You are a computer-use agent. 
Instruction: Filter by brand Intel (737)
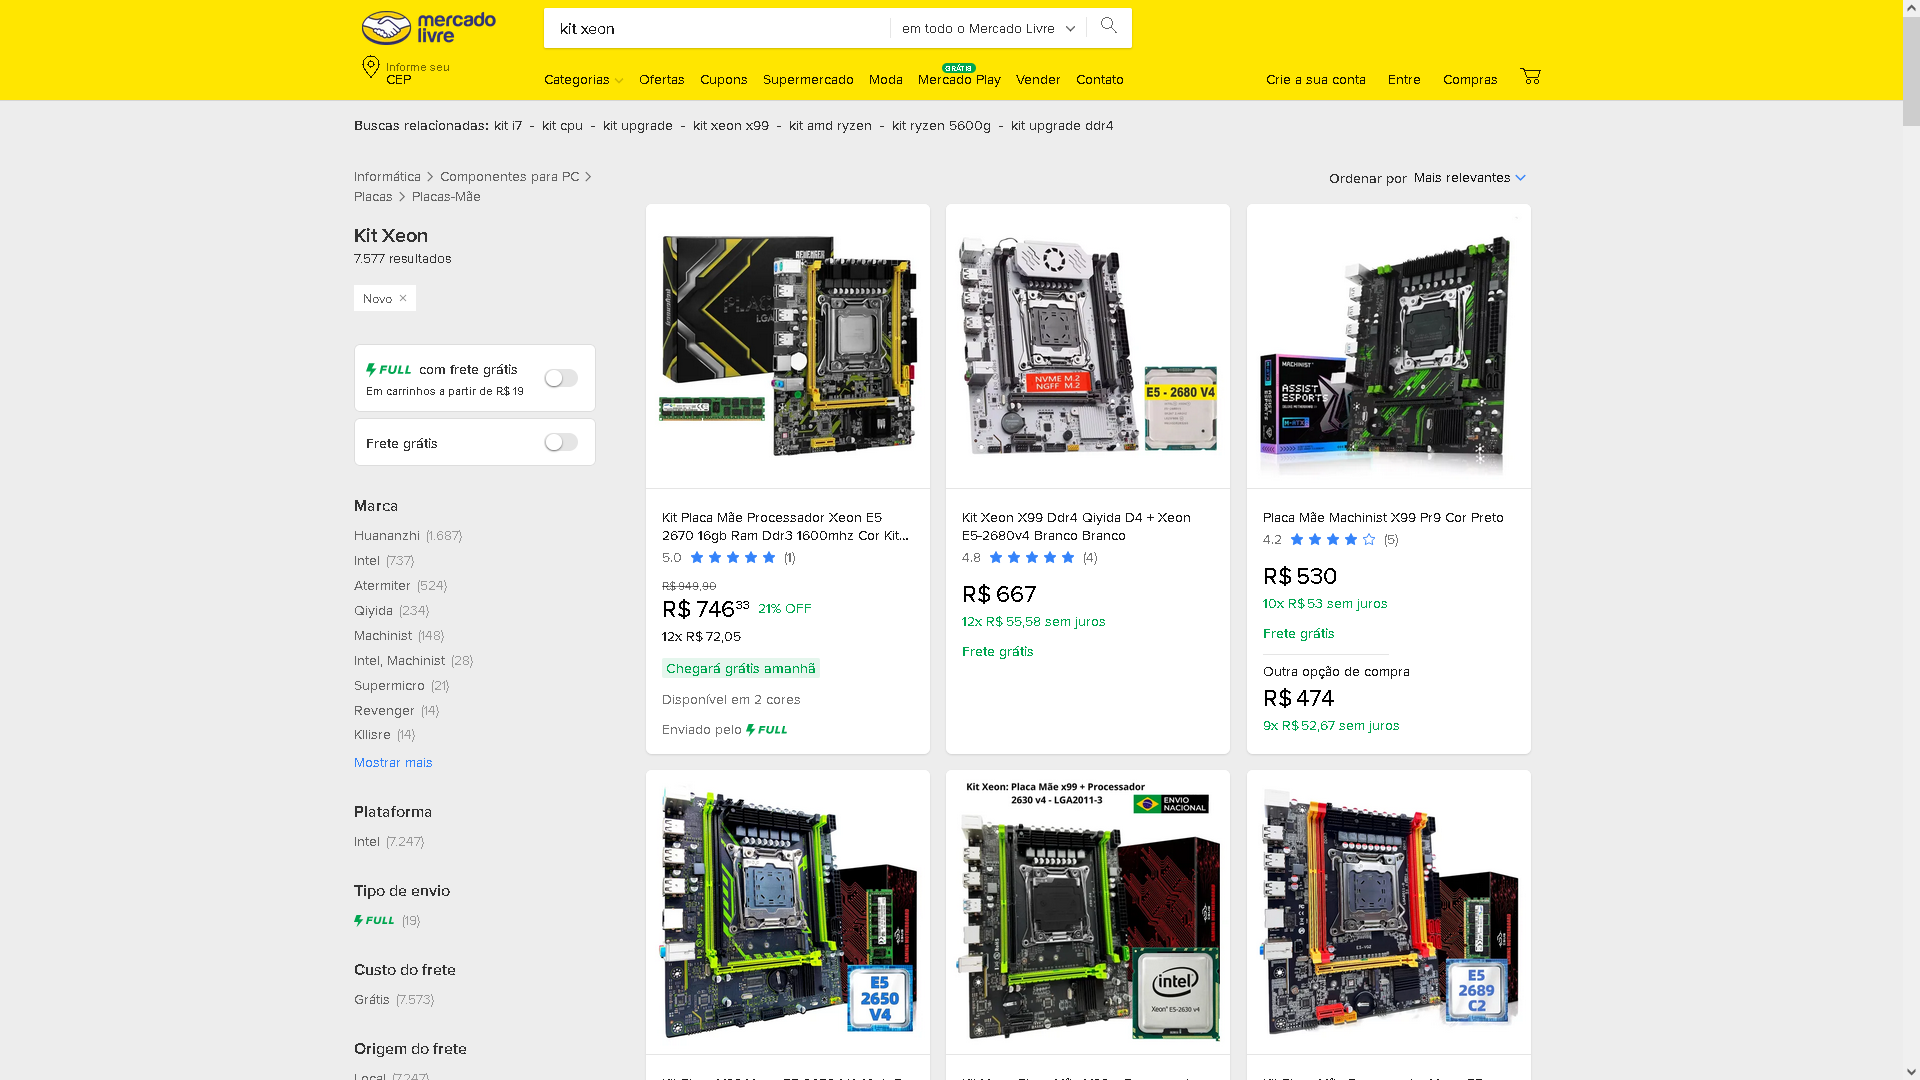tap(384, 561)
